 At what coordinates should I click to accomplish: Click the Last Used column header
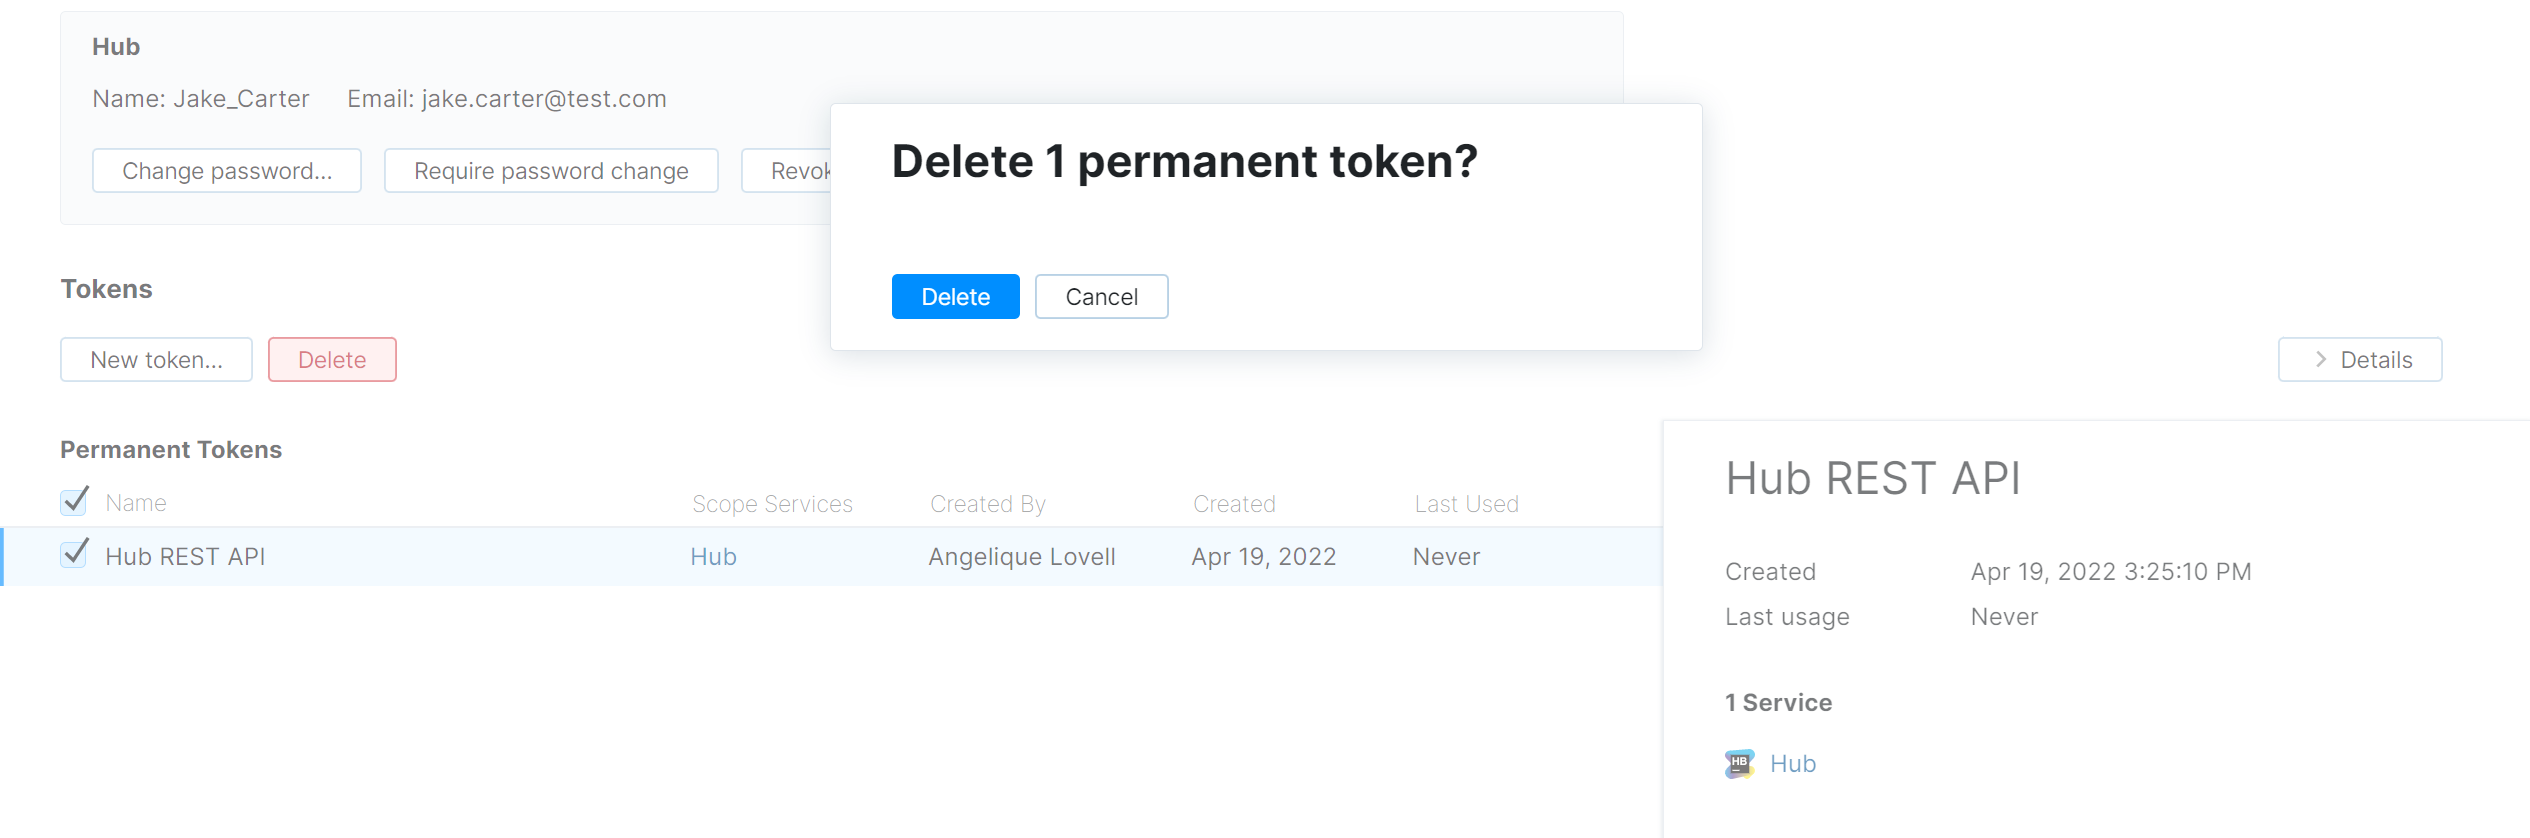[1466, 503]
